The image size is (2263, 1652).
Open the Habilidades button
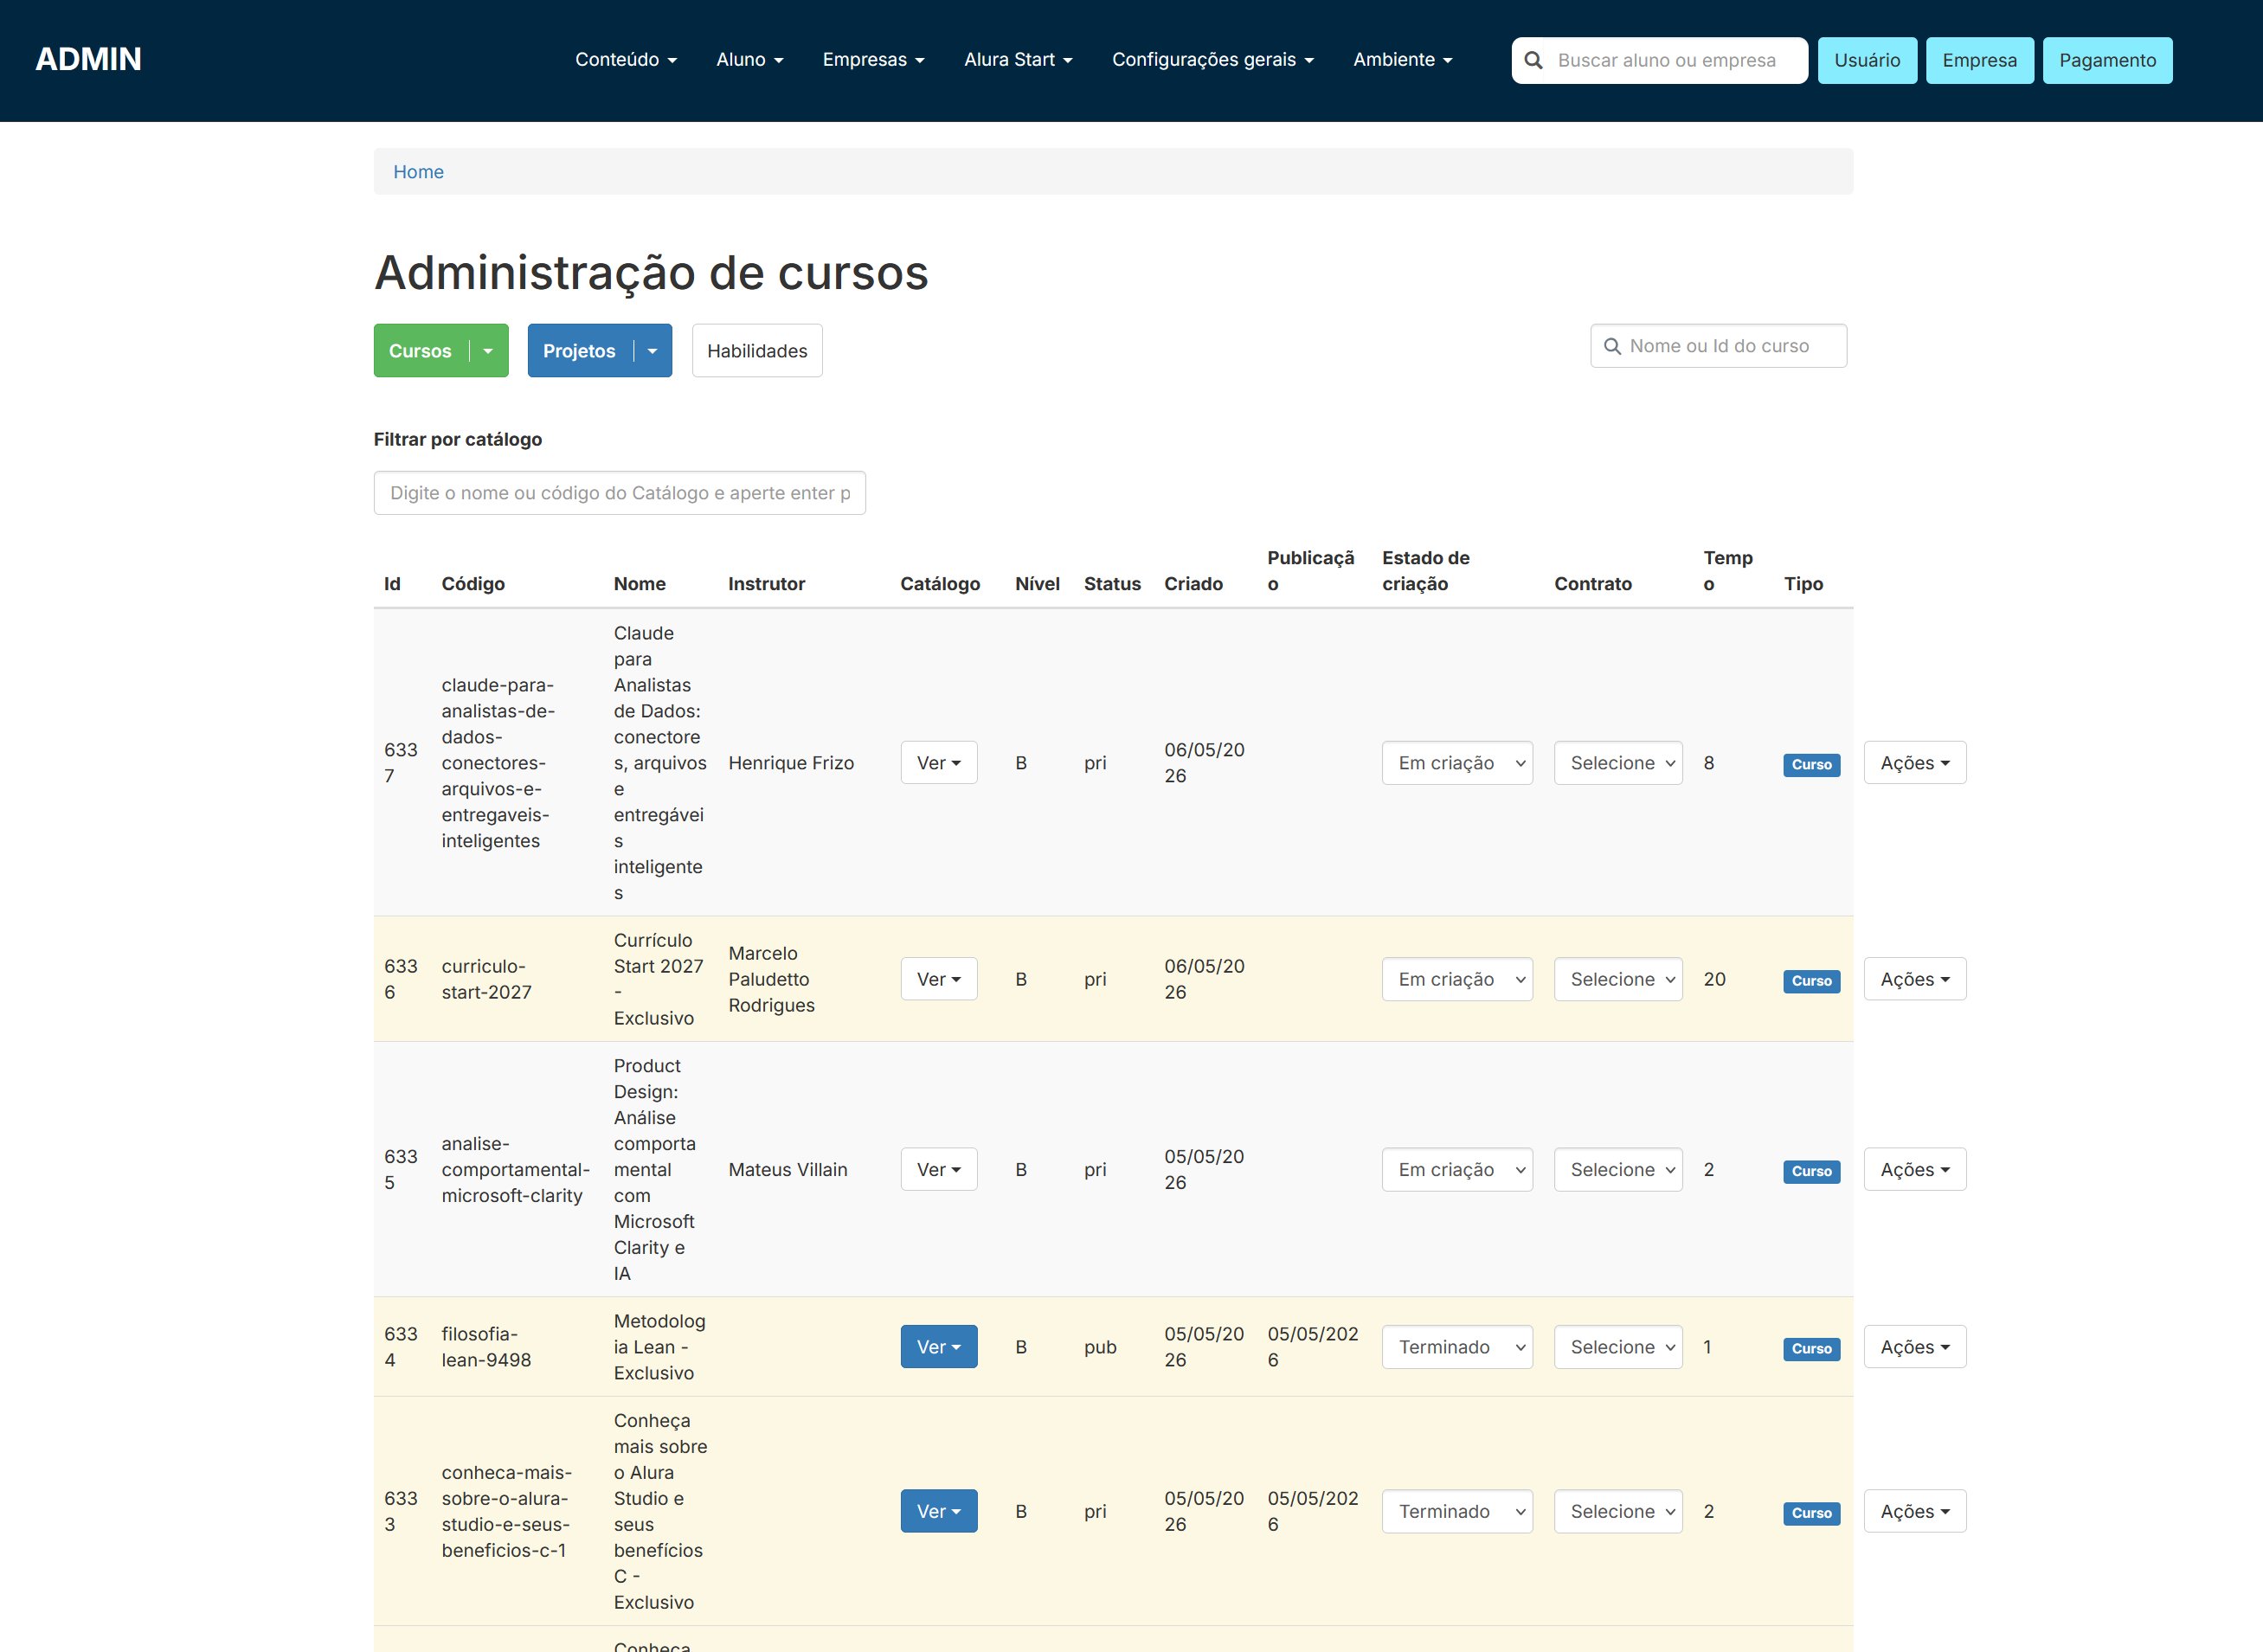click(x=757, y=351)
